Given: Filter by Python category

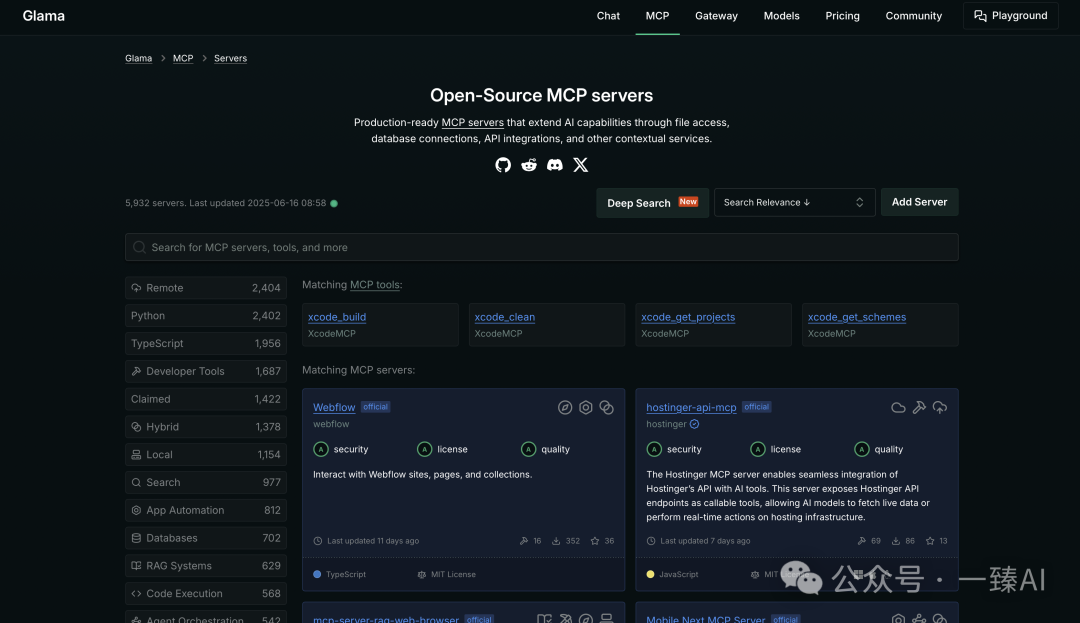Looking at the screenshot, I should (x=206, y=315).
